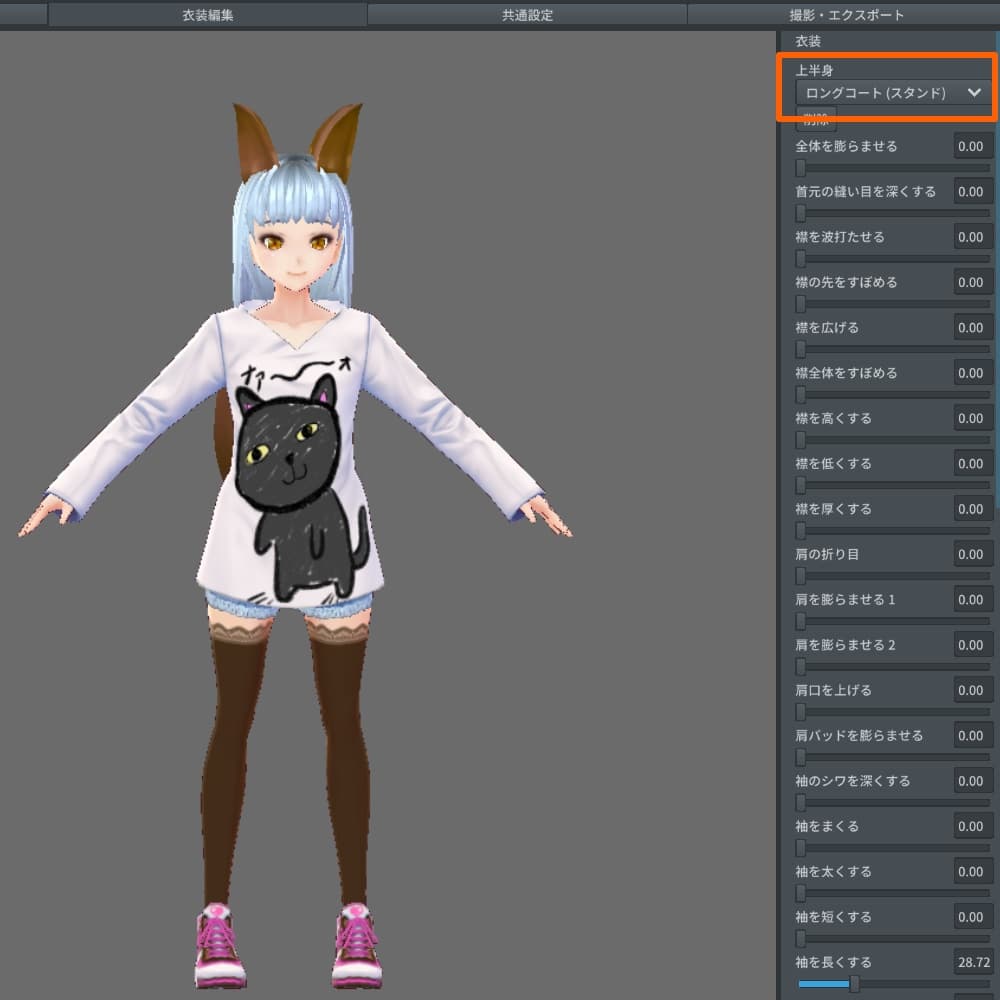Click the 袖を長くする slider handle
This screenshot has height=1000, width=1000.
click(854, 984)
